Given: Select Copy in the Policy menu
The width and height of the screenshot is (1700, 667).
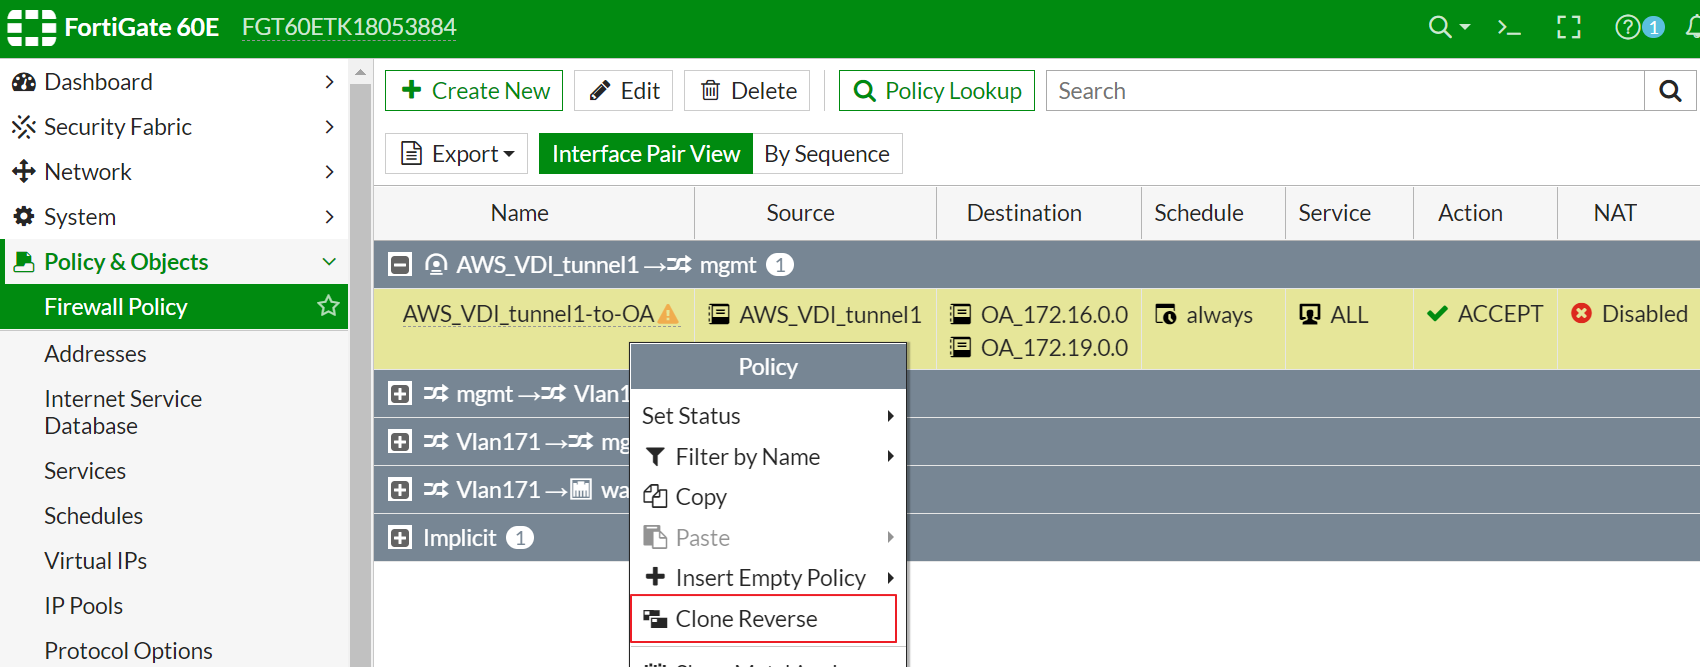Looking at the screenshot, I should click(701, 497).
